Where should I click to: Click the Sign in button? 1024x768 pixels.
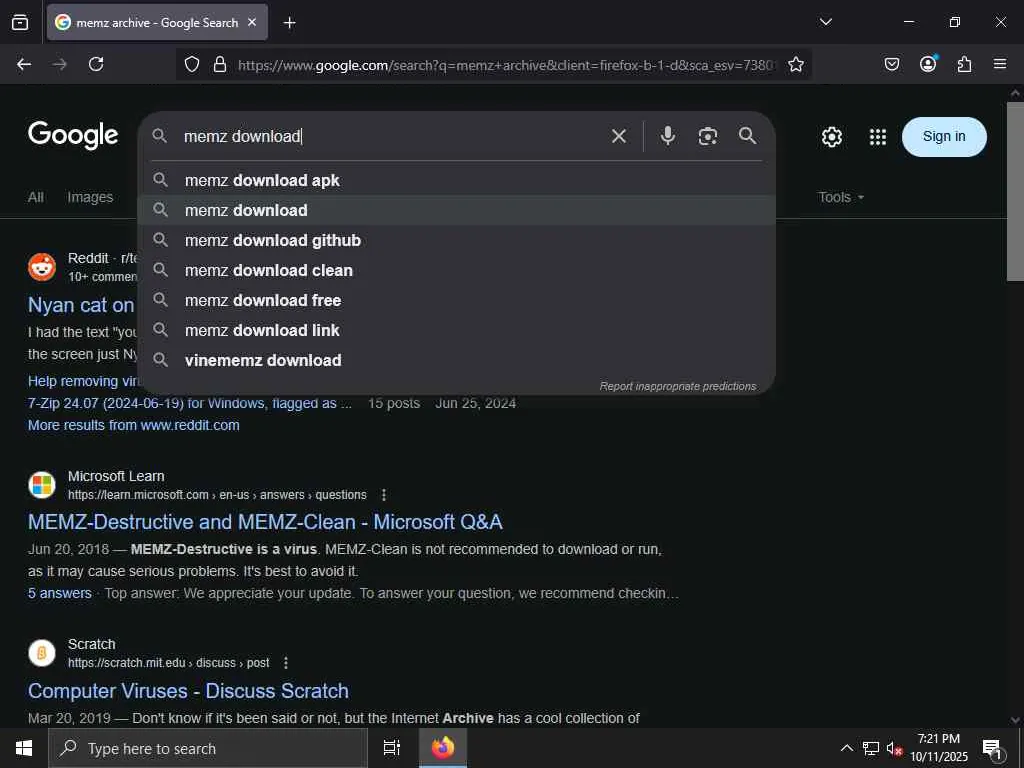click(x=944, y=136)
